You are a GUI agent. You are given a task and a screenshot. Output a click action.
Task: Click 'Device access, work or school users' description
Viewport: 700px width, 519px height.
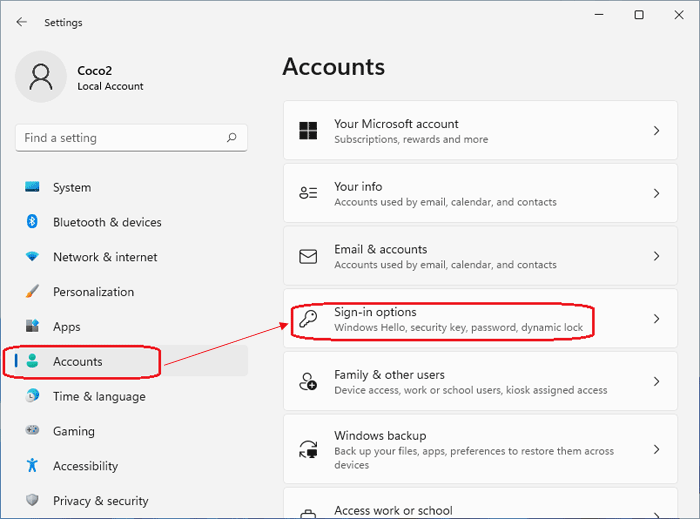(x=471, y=390)
